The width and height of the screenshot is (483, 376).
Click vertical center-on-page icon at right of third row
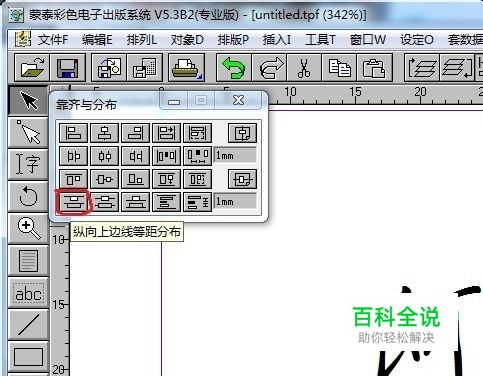(243, 179)
